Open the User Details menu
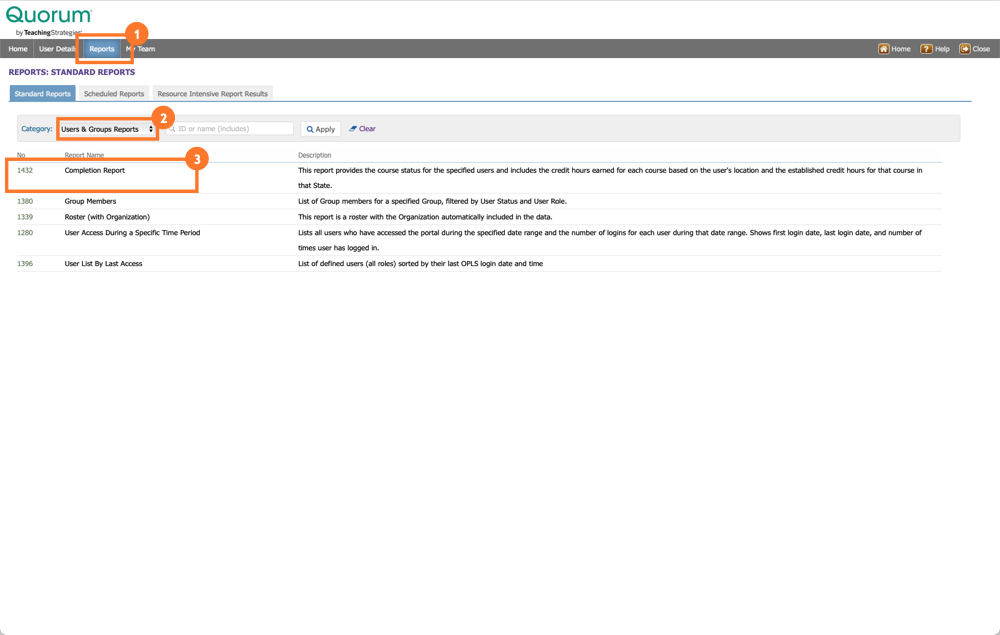The height and width of the screenshot is (635, 1000). tap(57, 48)
